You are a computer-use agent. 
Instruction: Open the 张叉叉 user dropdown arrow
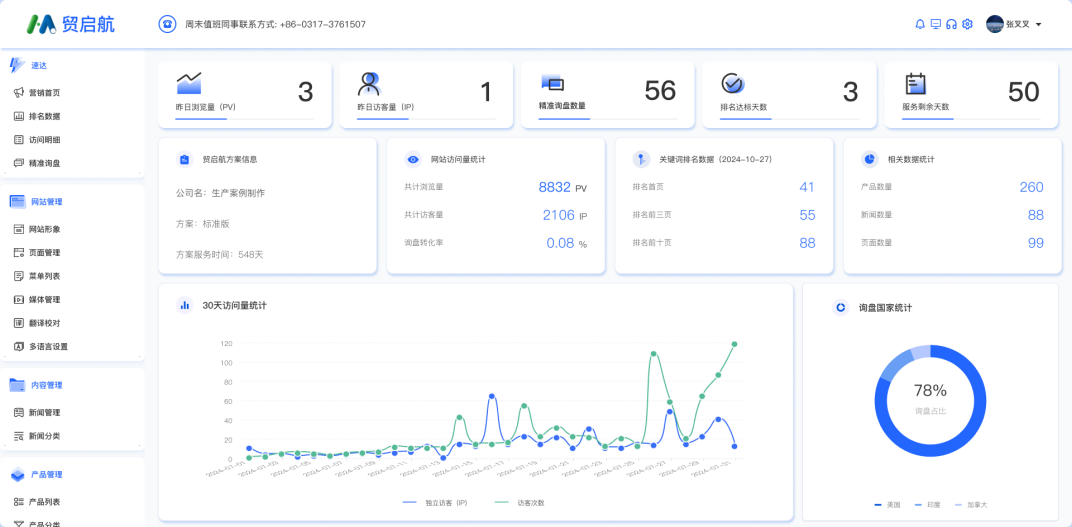tap(1039, 24)
